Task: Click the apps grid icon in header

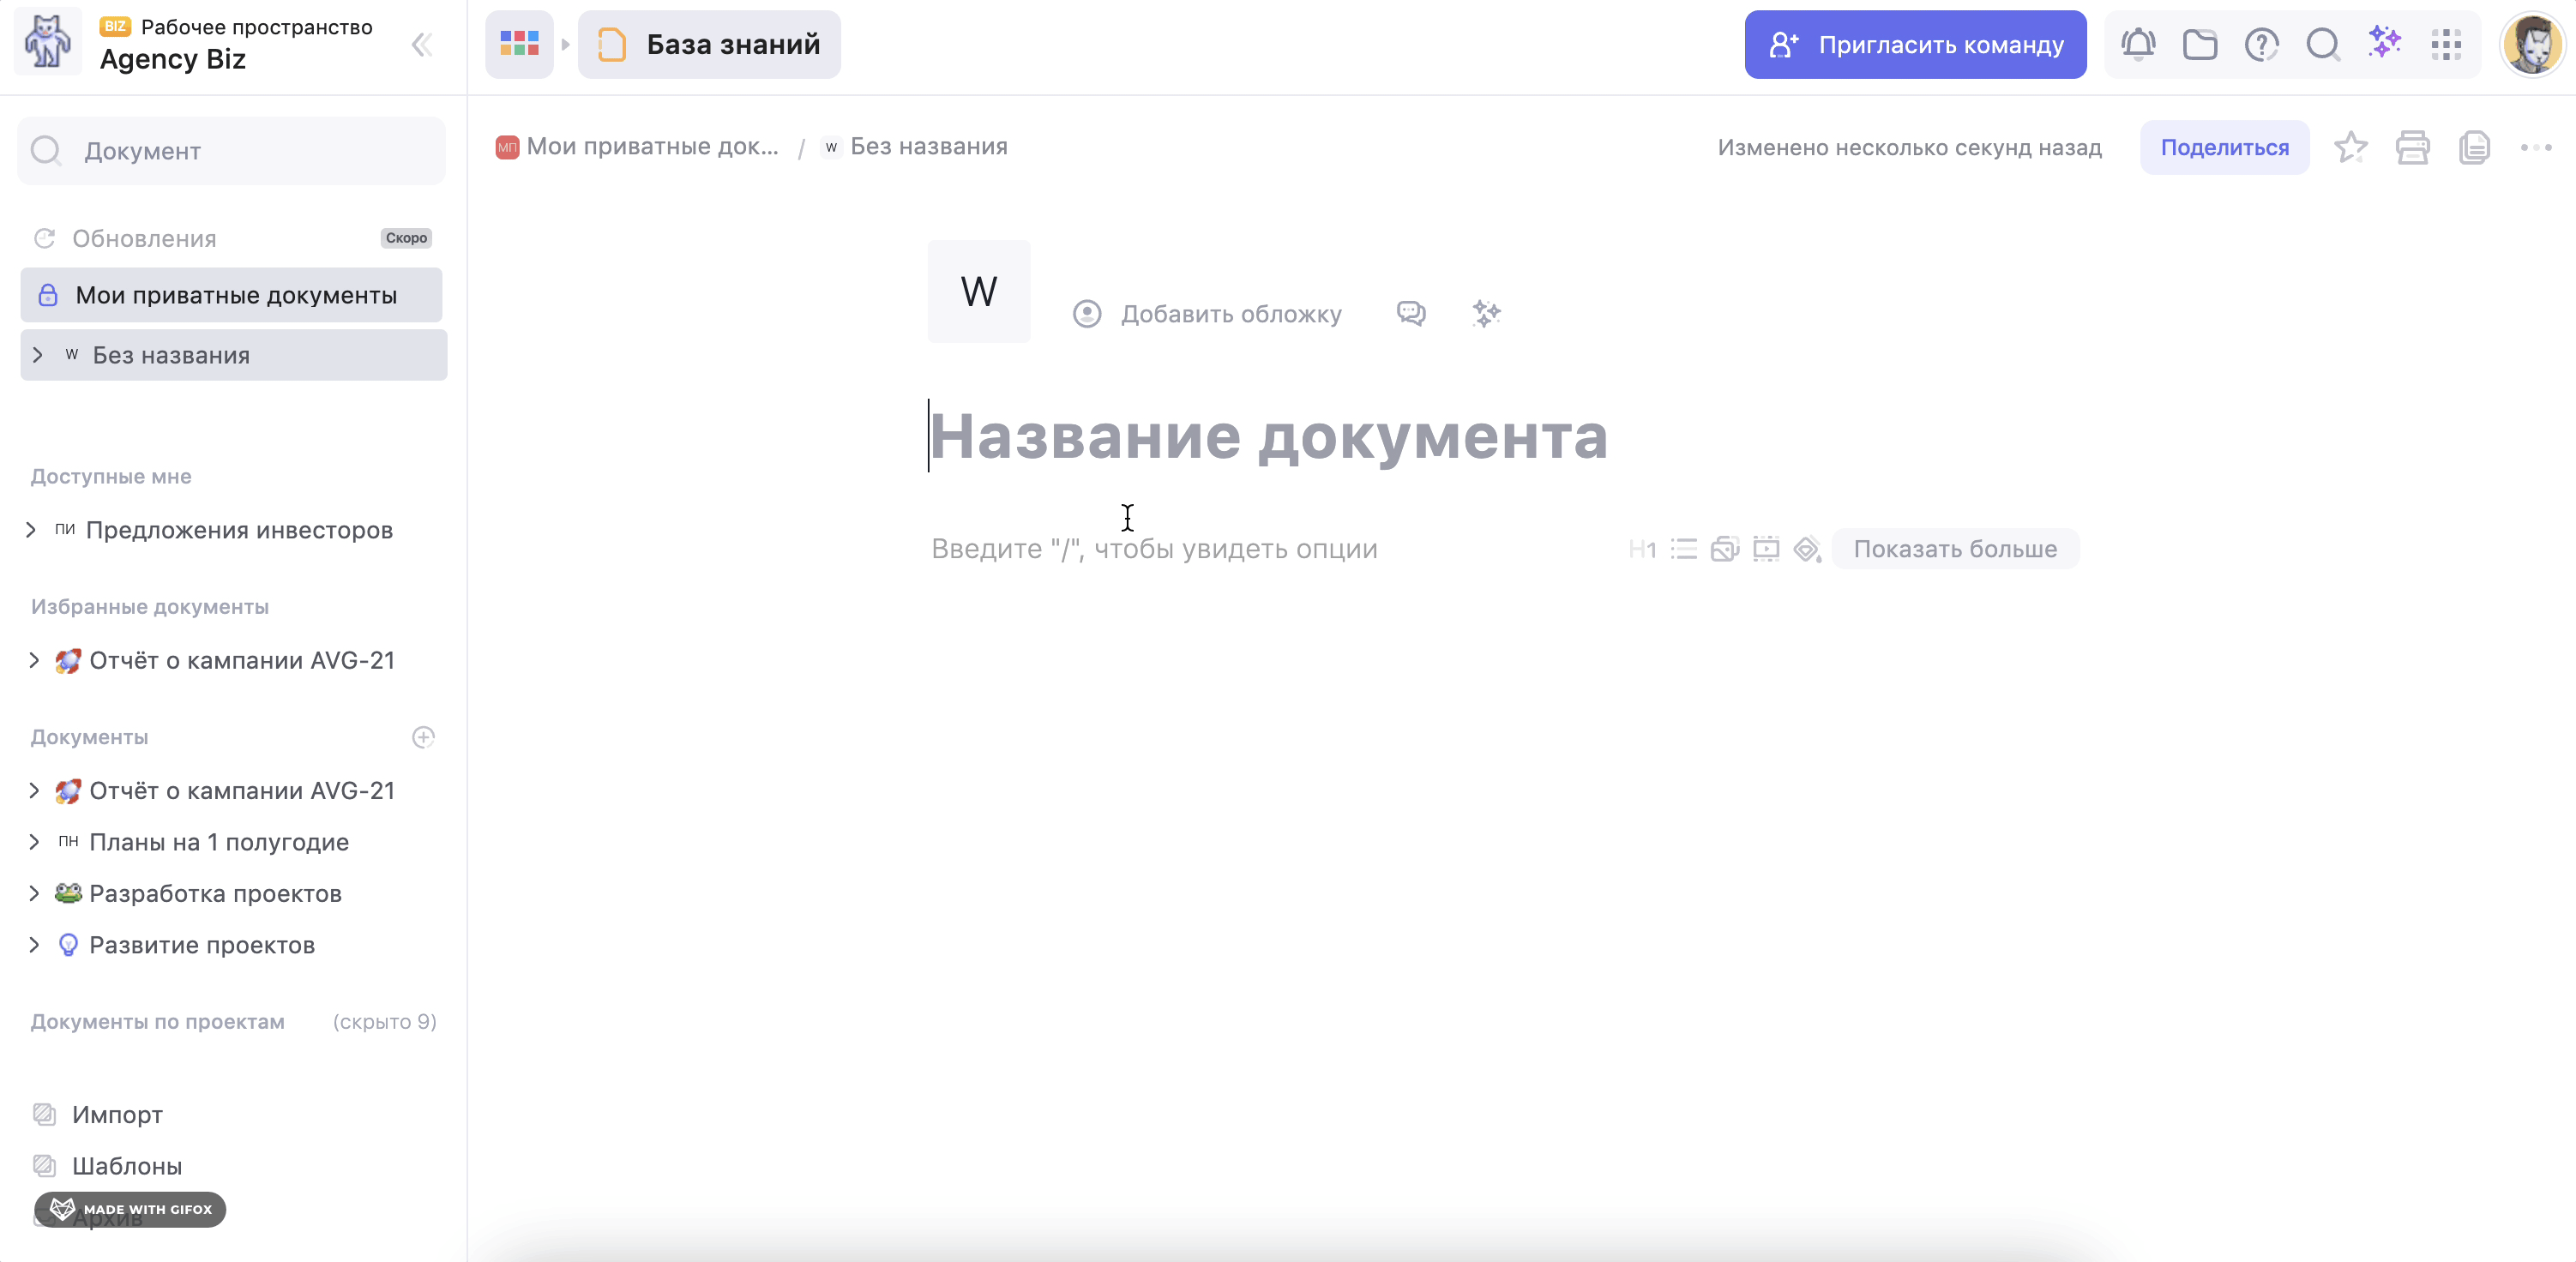Action: (2446, 45)
